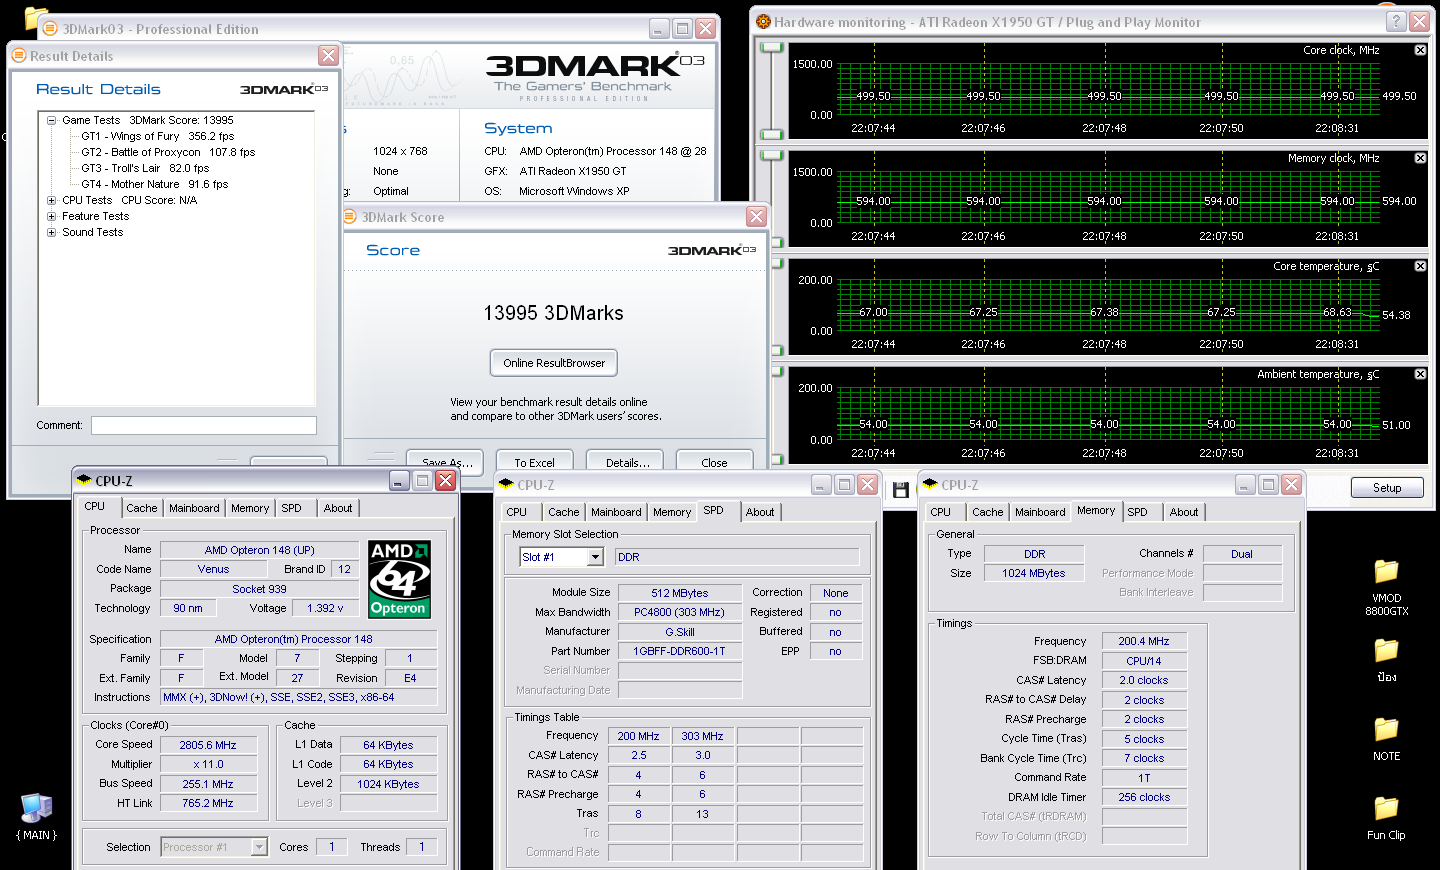
Task: Select the GT1 - Wings of Fury result row
Action: (x=158, y=136)
